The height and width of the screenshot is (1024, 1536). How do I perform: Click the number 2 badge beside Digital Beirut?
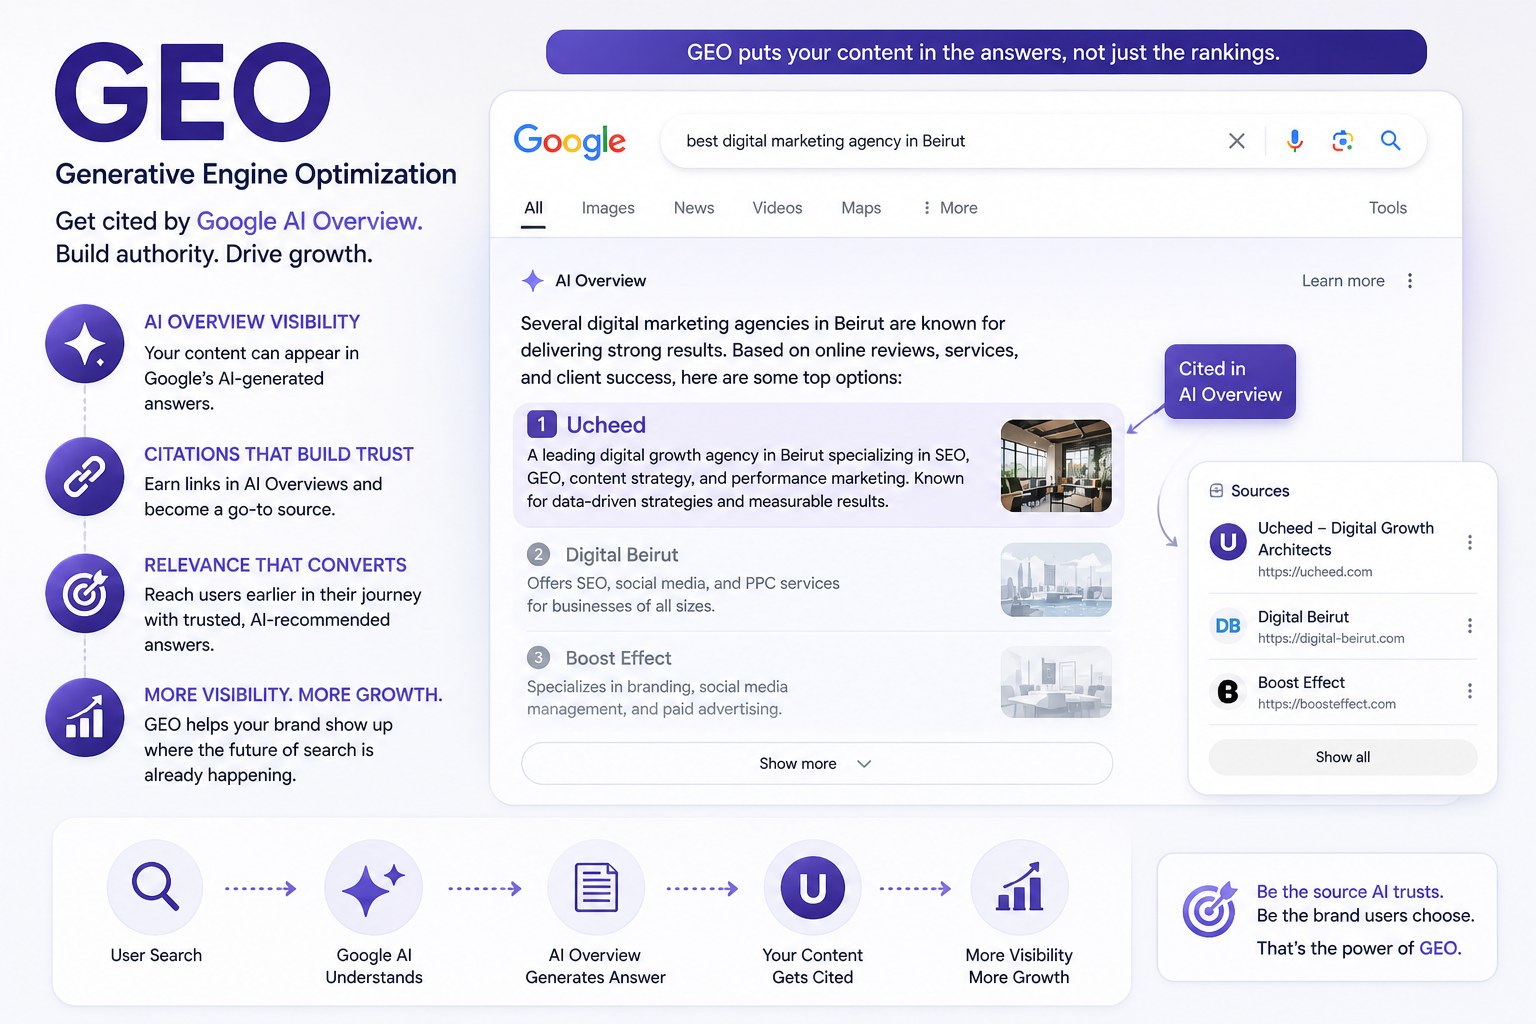point(539,555)
